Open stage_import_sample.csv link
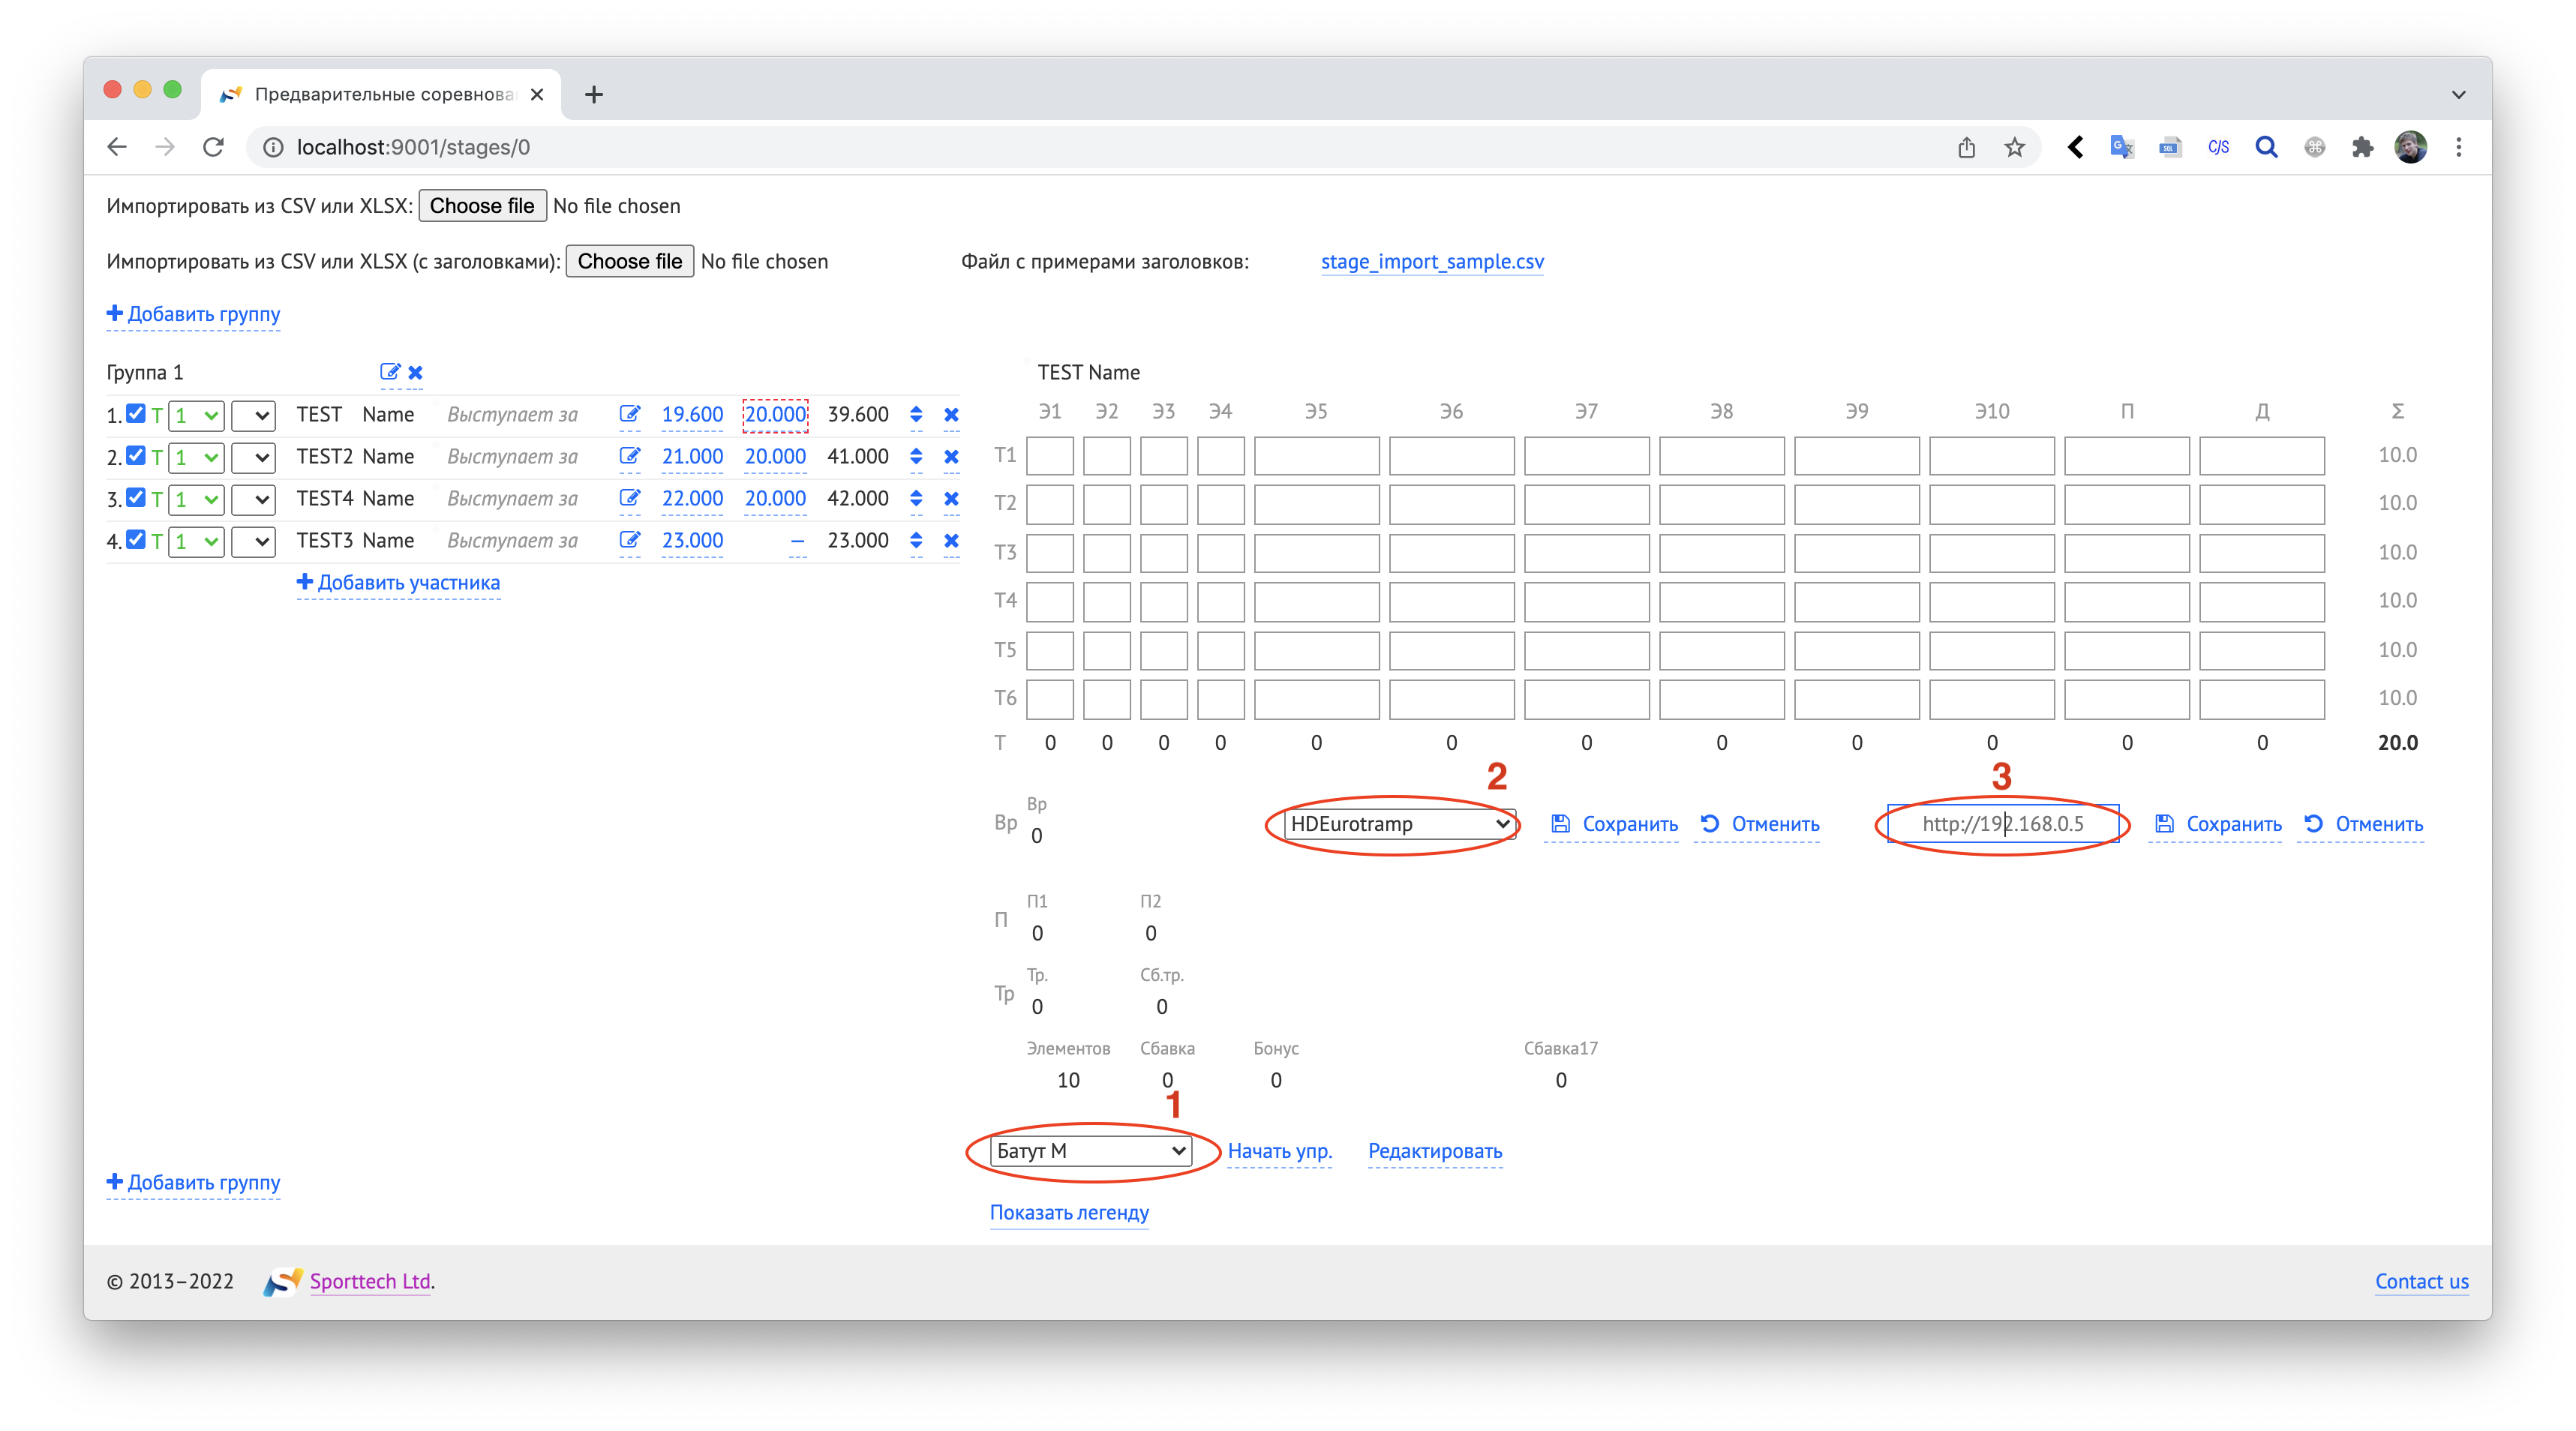This screenshot has width=2576, height=1431. point(1432,262)
